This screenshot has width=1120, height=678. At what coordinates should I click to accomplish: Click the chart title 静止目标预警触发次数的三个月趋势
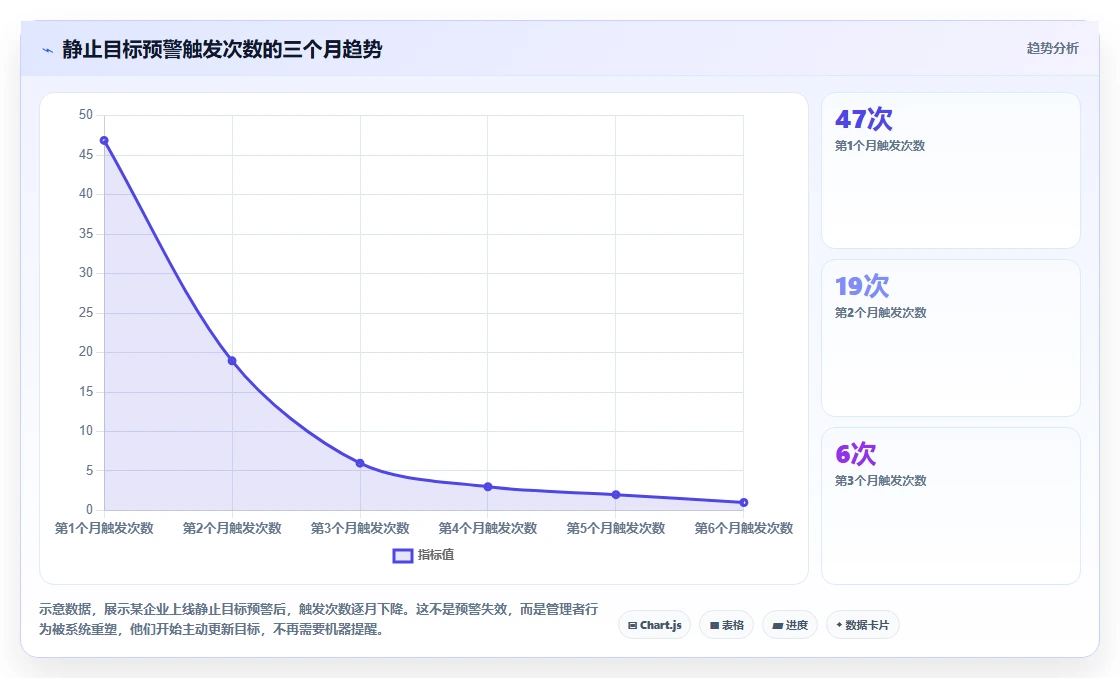(222, 49)
